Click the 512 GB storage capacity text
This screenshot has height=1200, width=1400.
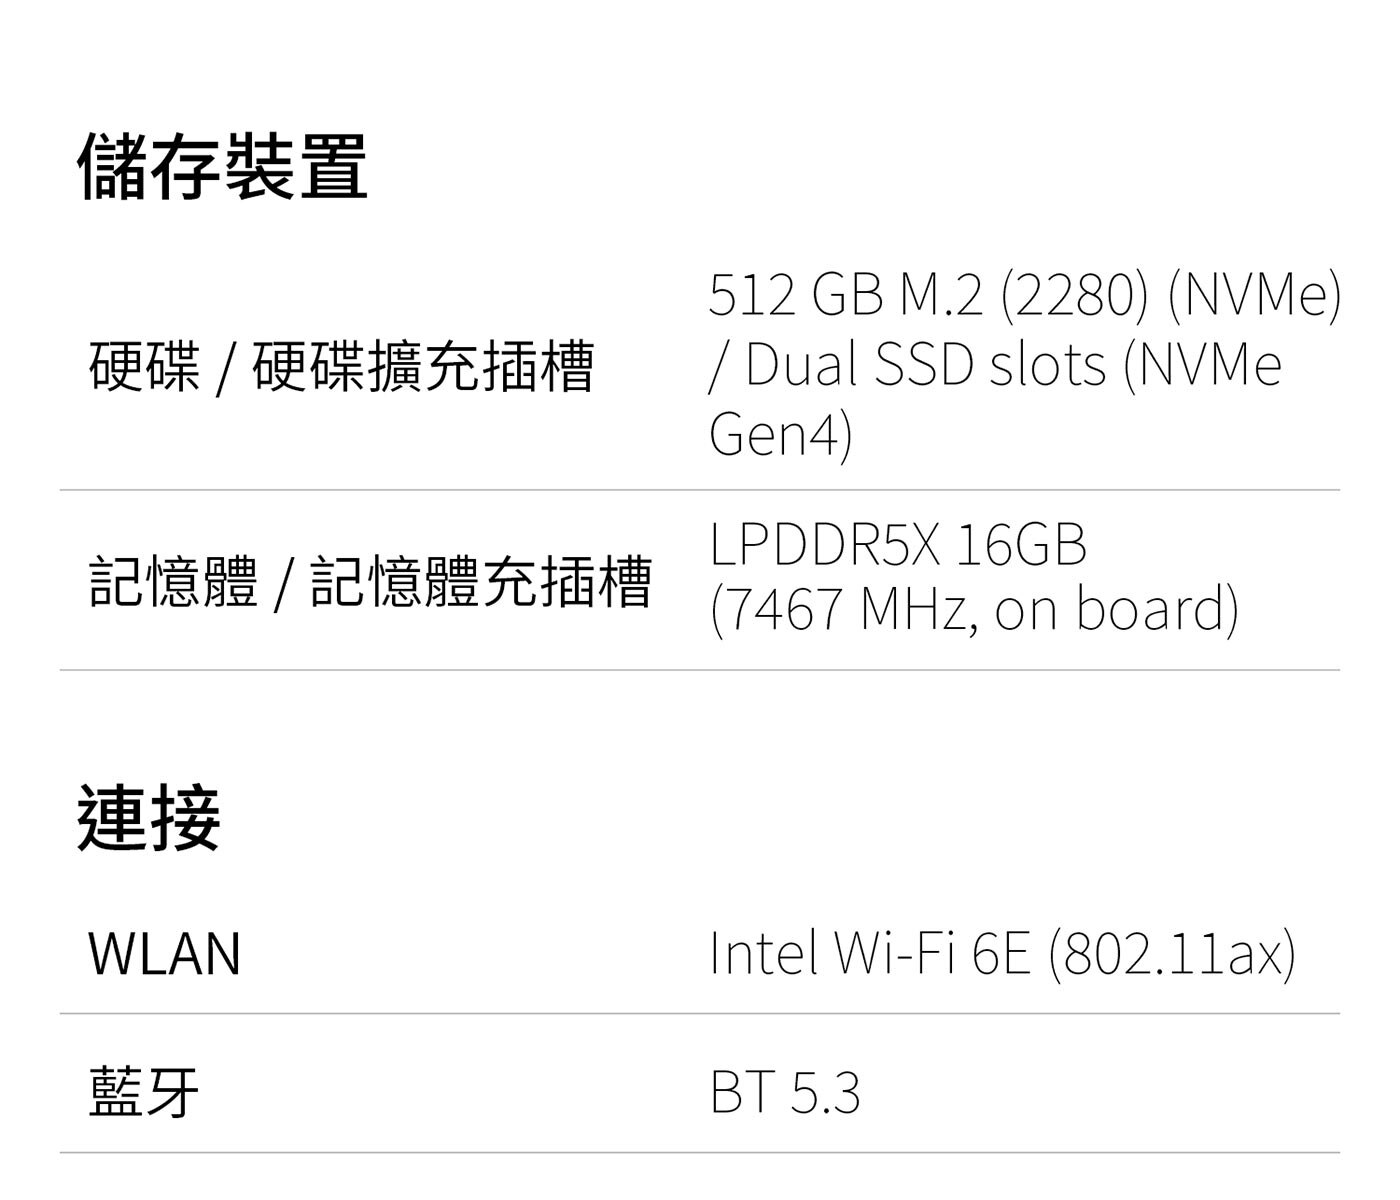(x=797, y=294)
